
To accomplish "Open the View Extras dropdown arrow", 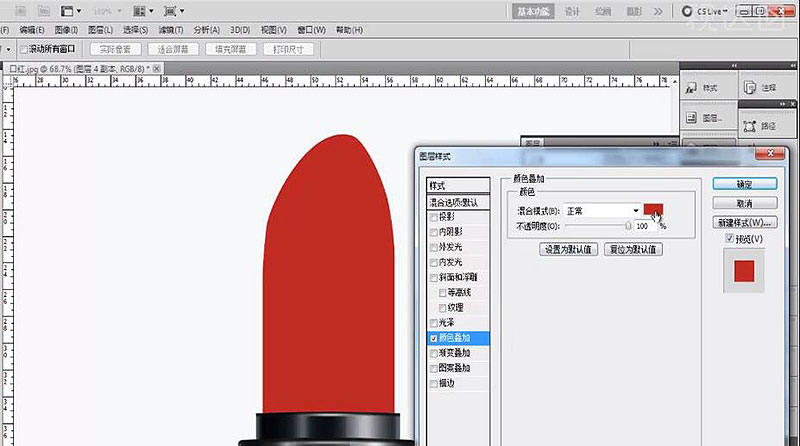I will pyautogui.click(x=79, y=11).
